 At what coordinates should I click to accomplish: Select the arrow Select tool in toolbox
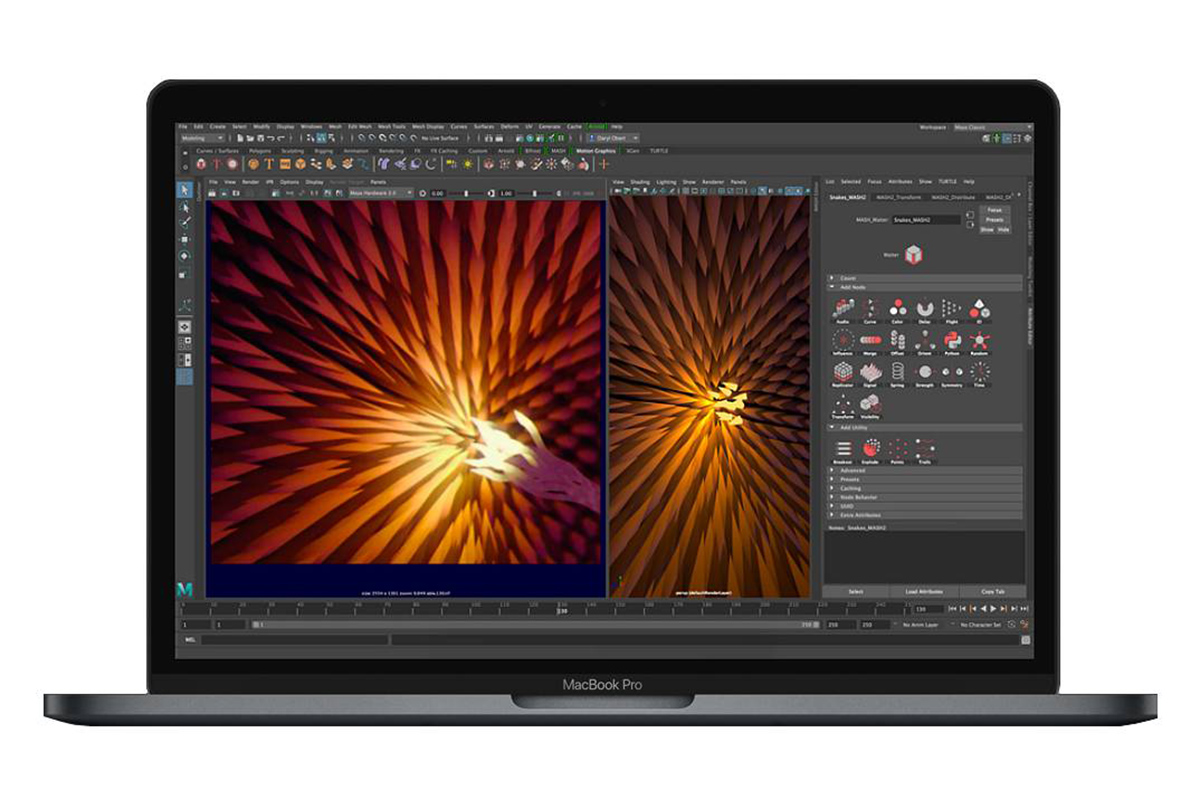(x=184, y=189)
